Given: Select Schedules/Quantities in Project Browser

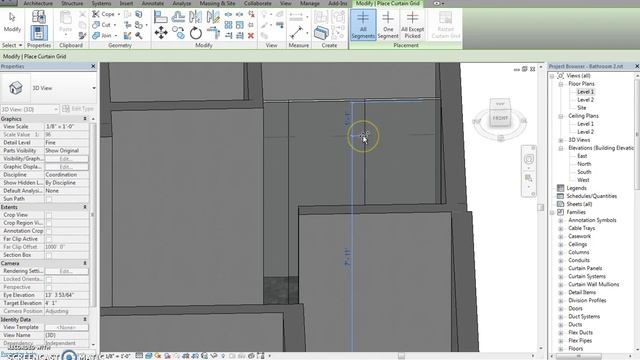Looking at the screenshot, I should (x=591, y=196).
